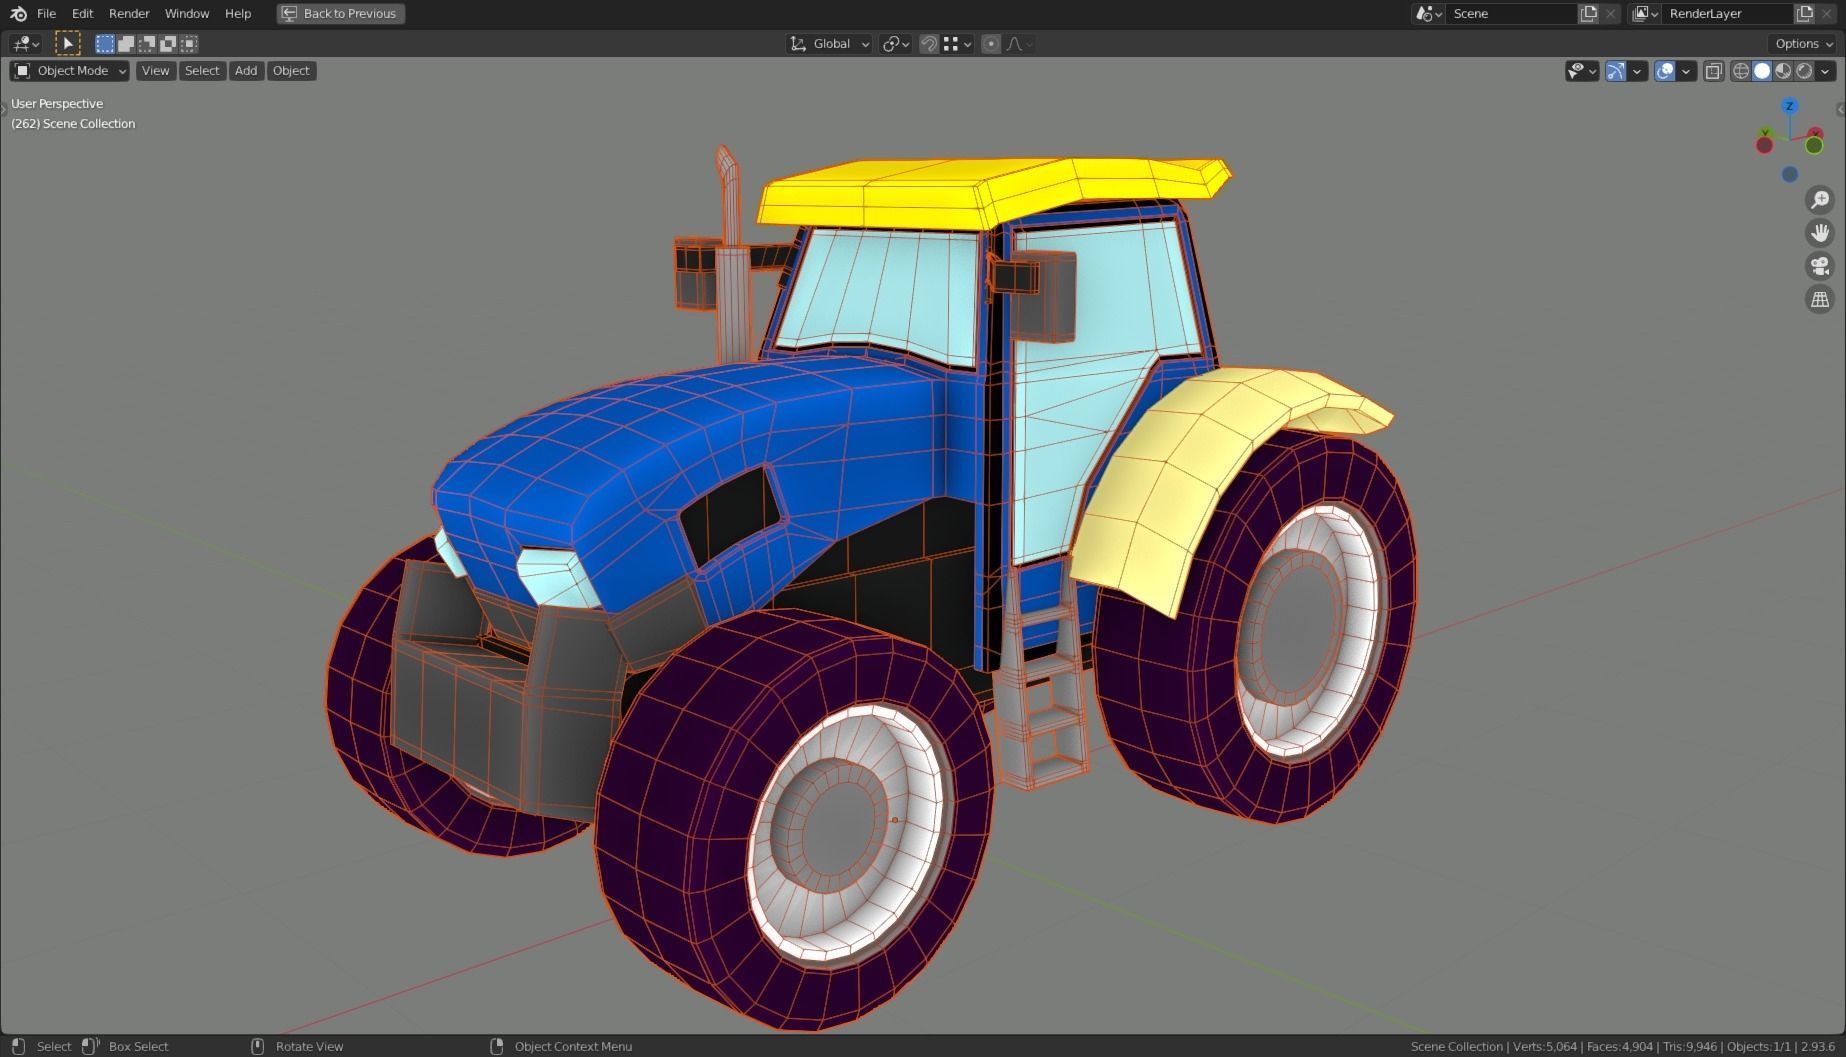Open the View menu in viewport header
Screen dimensions: 1846x1057
tap(155, 71)
